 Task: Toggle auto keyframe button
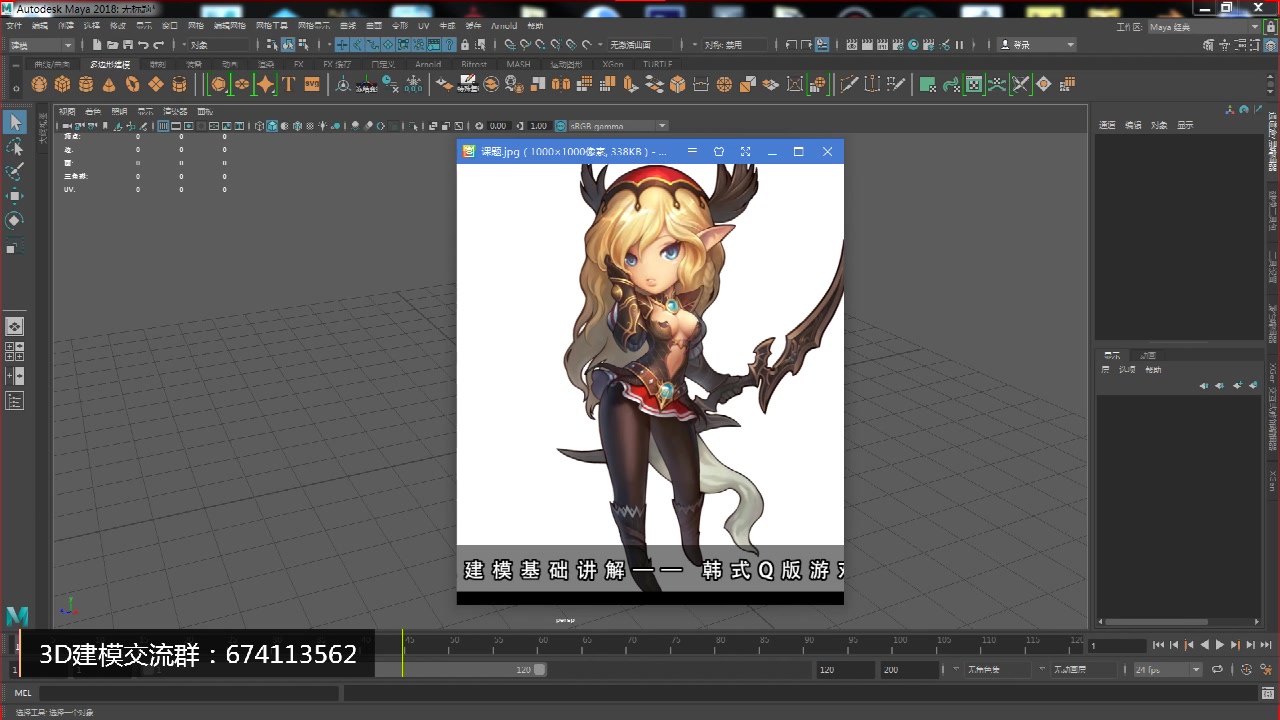coord(1246,669)
